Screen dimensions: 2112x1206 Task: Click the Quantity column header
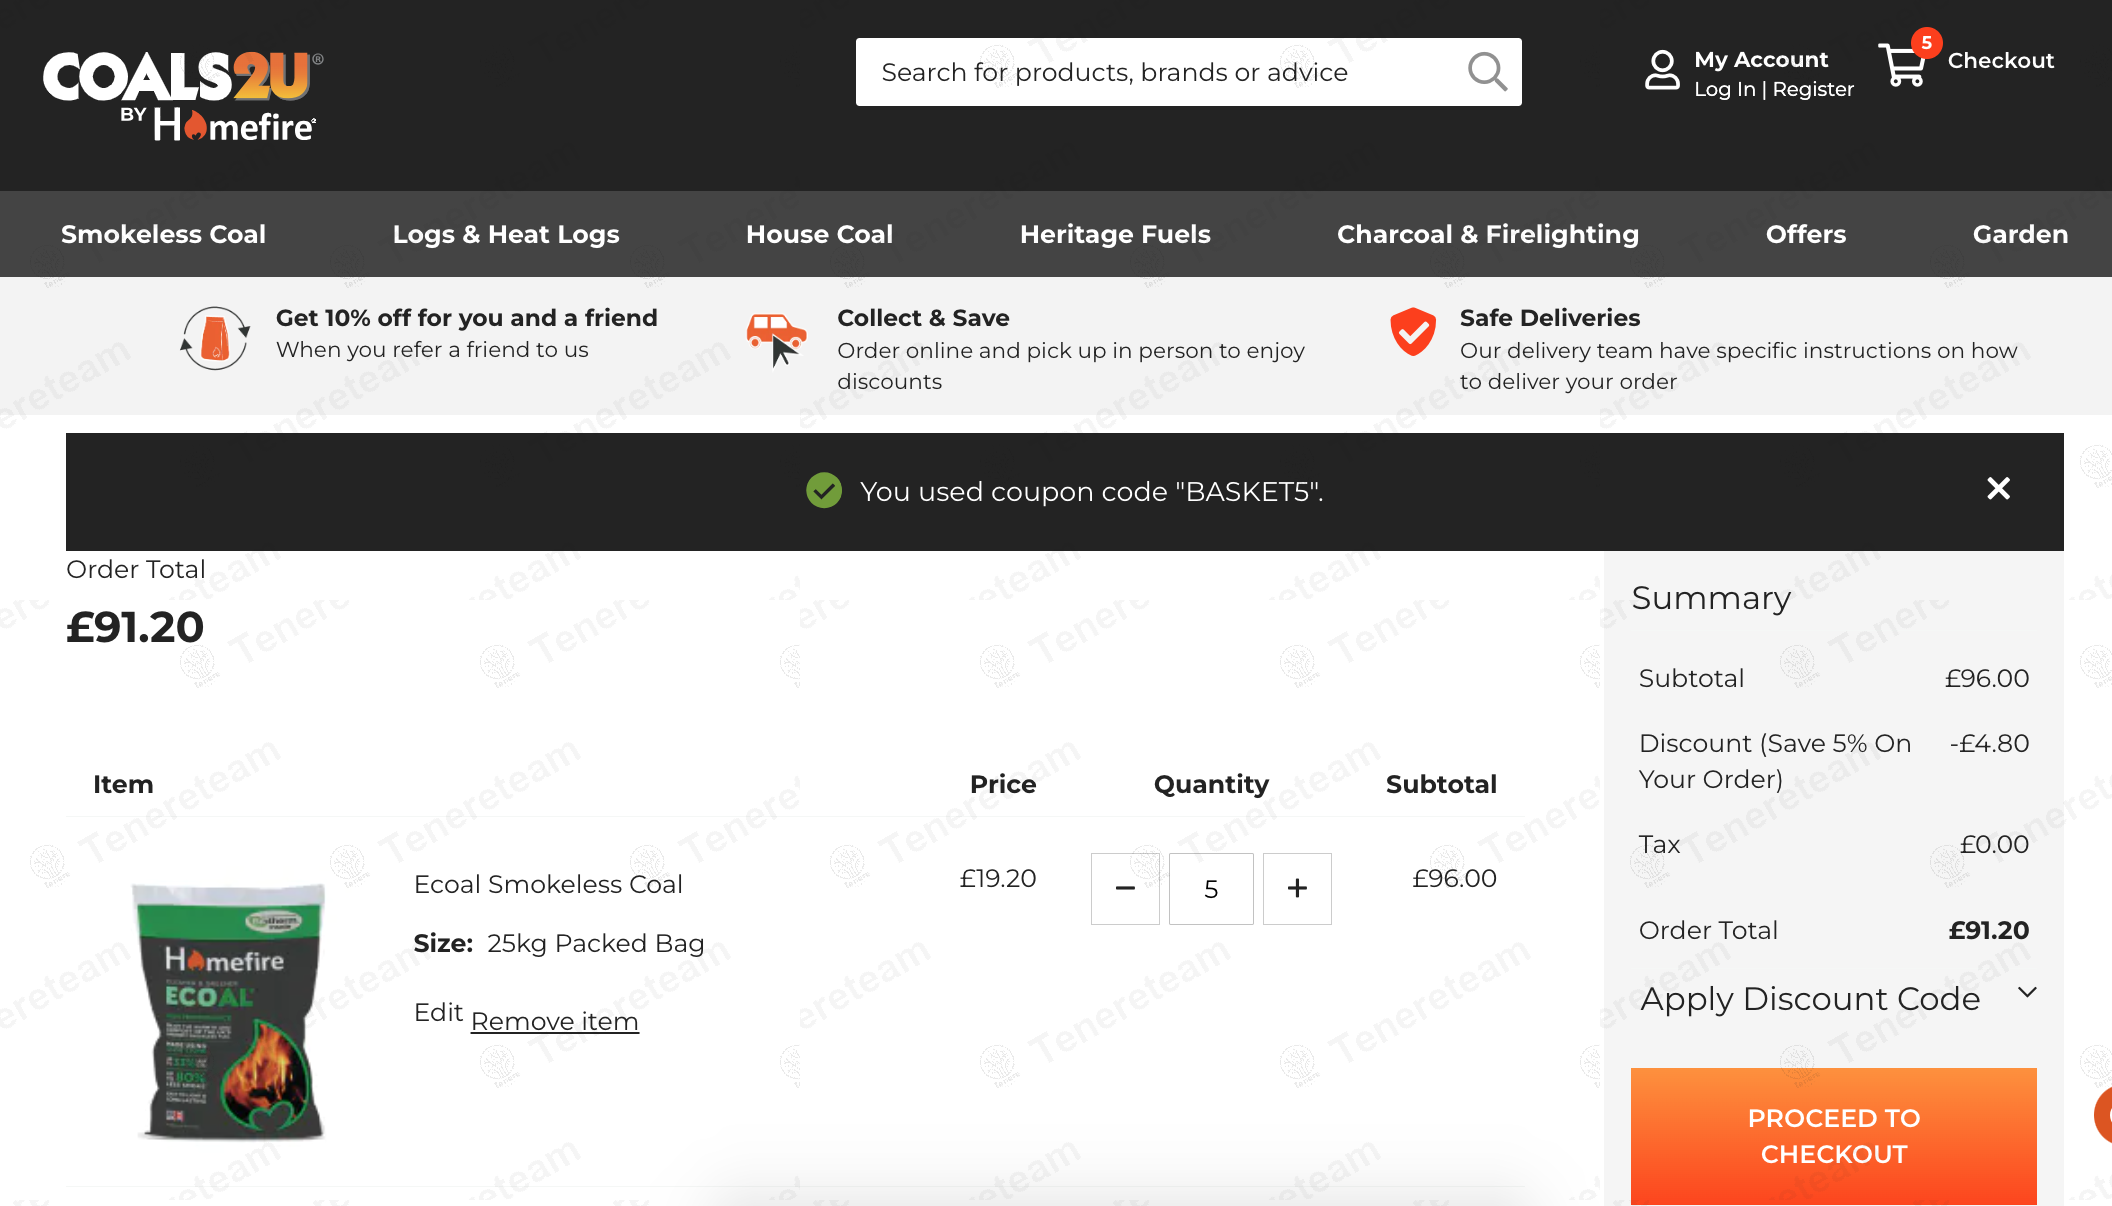click(1211, 784)
